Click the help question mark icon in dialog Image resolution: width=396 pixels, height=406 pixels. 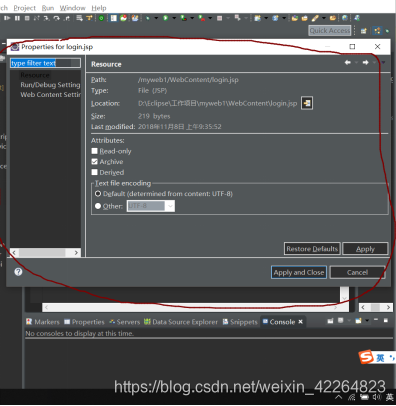tap(18, 272)
